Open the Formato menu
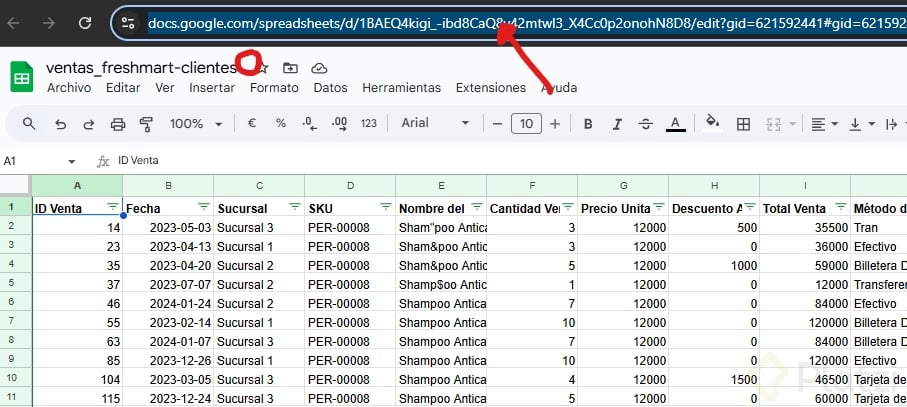This screenshot has height=407, width=907. [x=274, y=88]
